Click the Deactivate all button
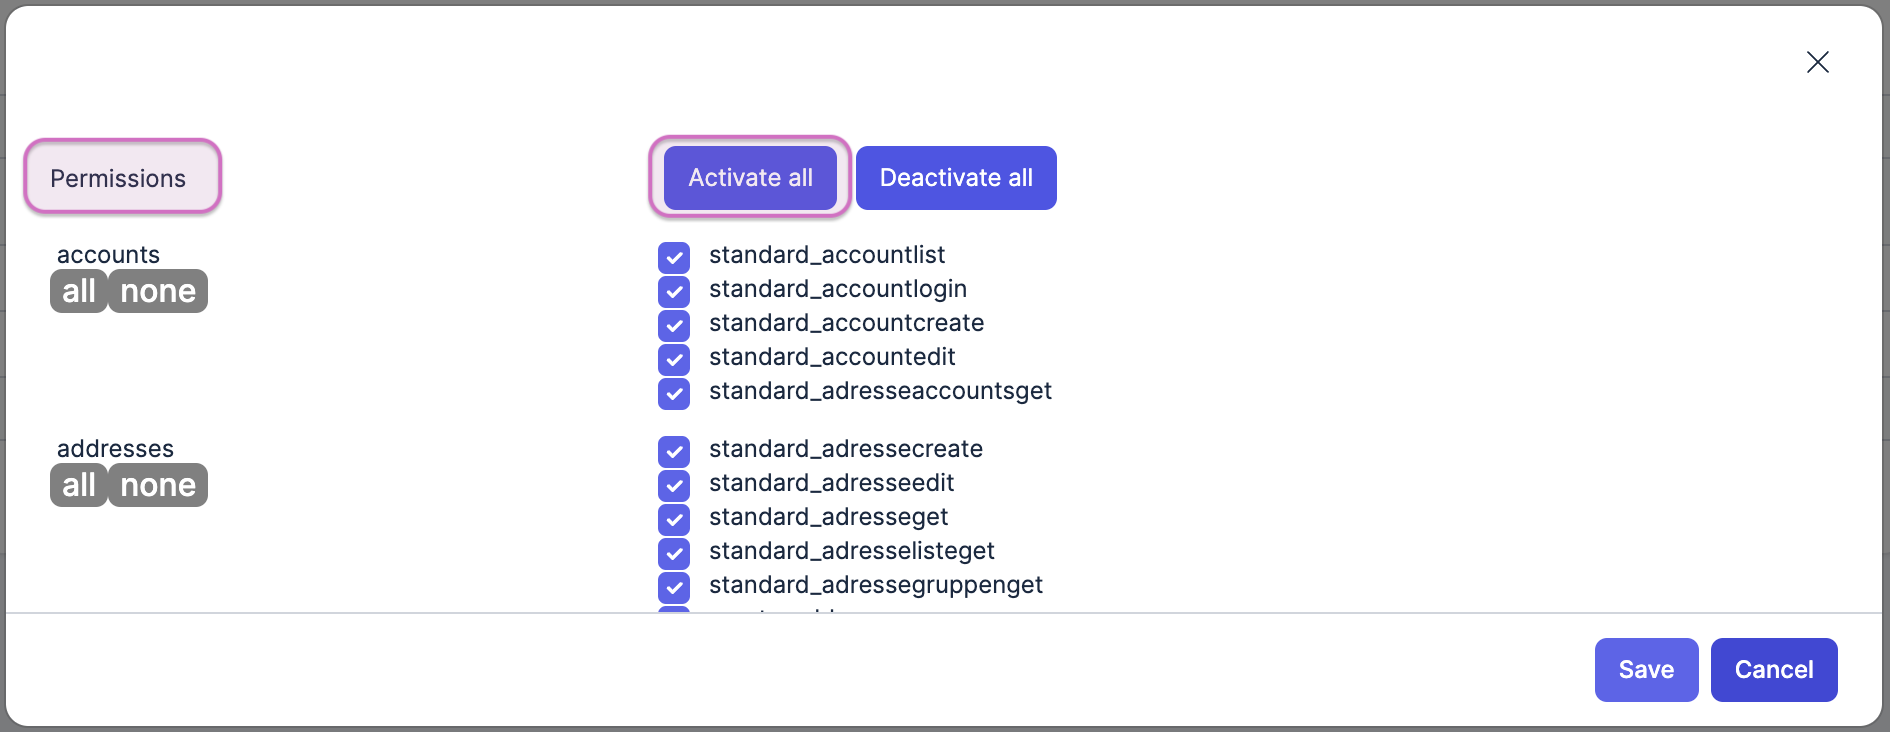Viewport: 1890px width, 732px height. coord(956,178)
